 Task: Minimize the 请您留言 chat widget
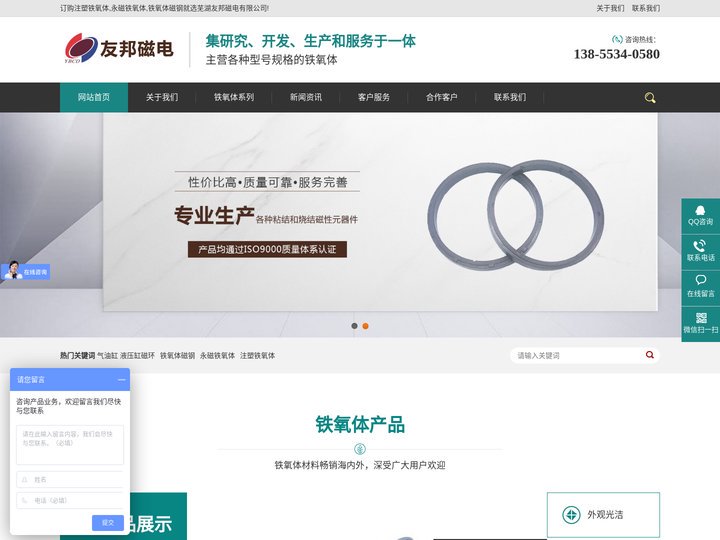pyautogui.click(x=121, y=380)
